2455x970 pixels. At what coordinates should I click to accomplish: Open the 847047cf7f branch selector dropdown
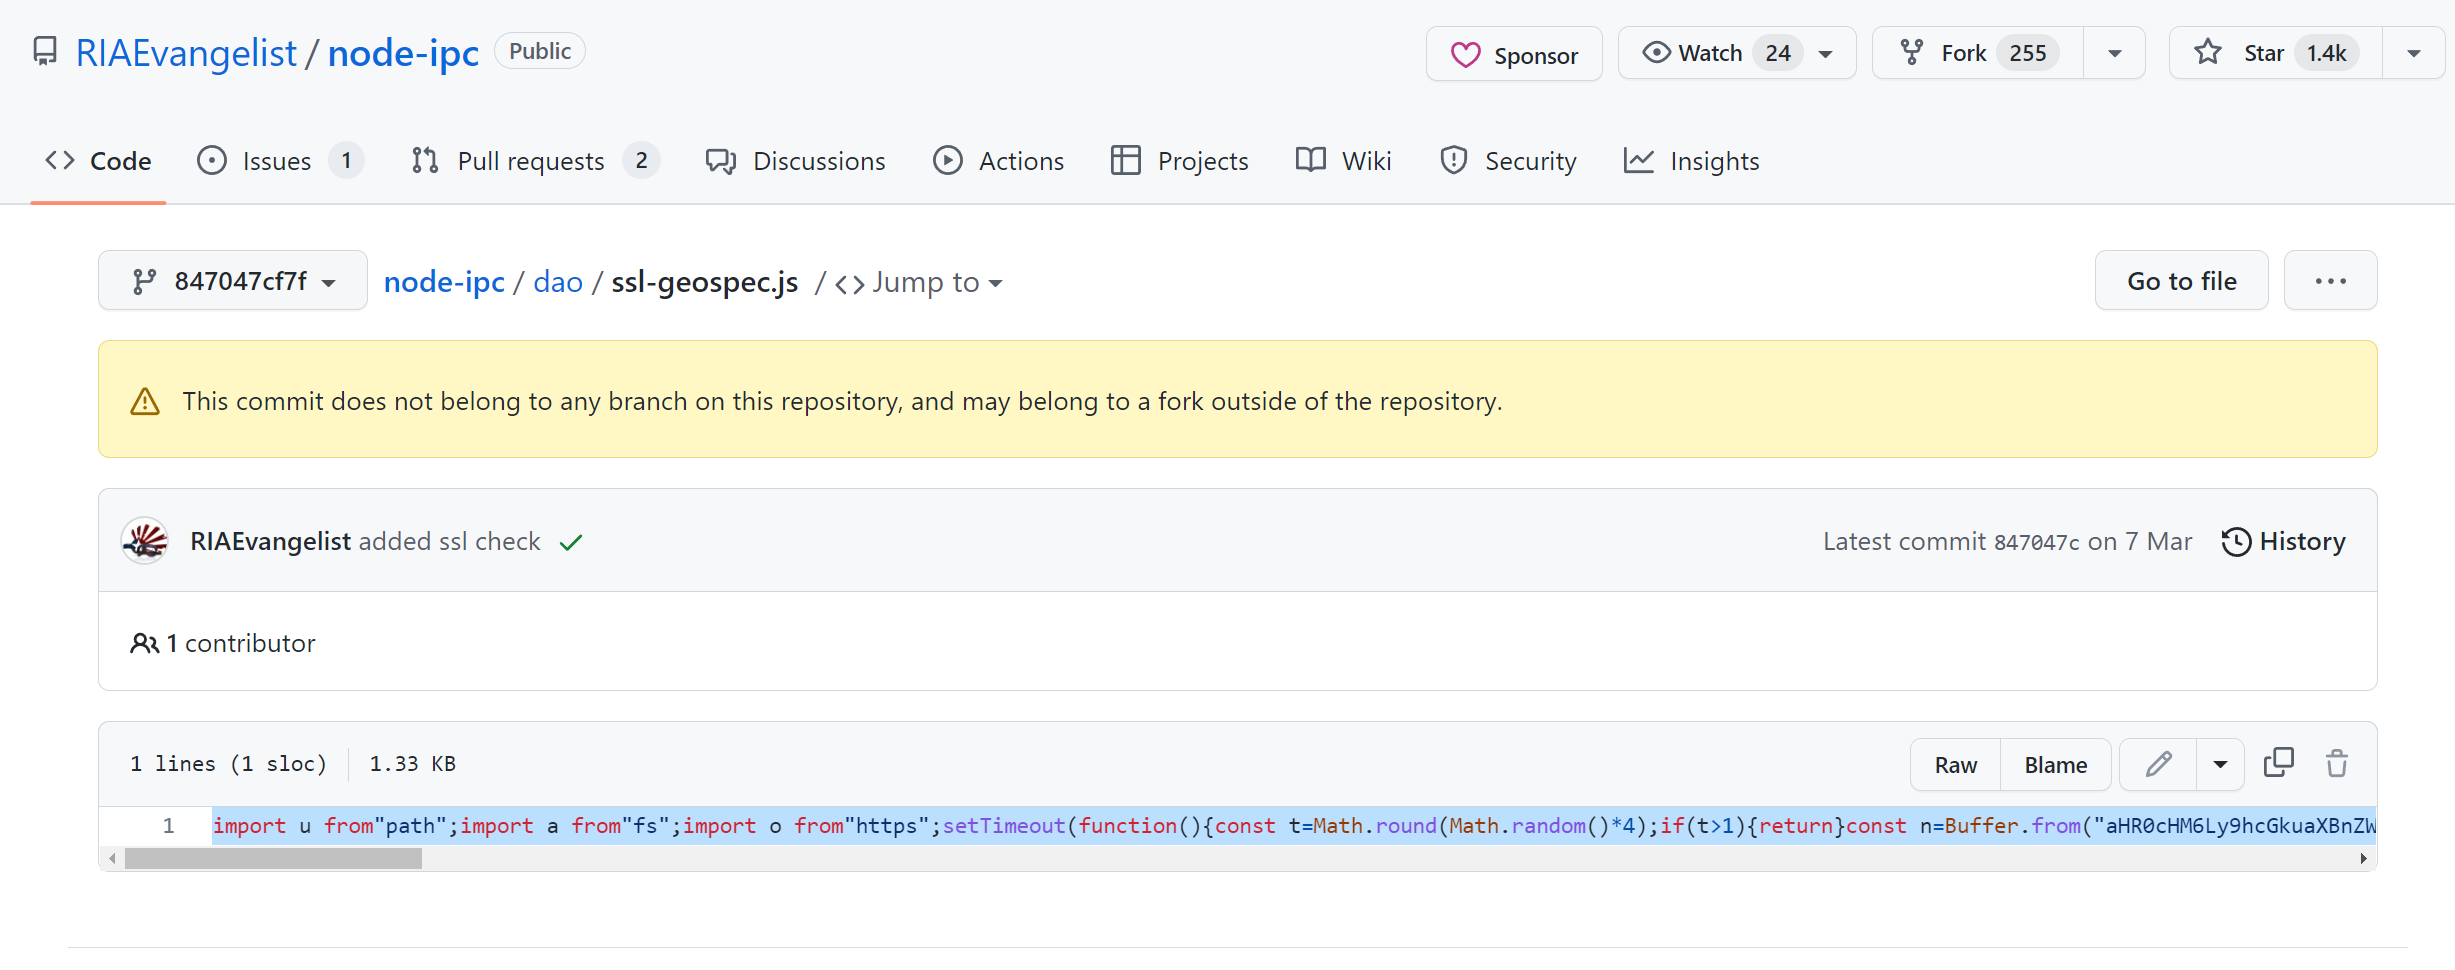[x=233, y=281]
